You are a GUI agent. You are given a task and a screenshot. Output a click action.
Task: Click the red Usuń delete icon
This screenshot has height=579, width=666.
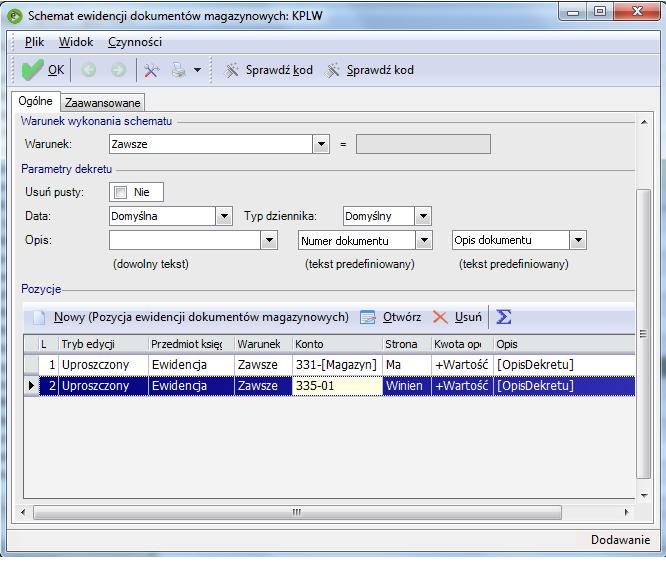[440, 317]
